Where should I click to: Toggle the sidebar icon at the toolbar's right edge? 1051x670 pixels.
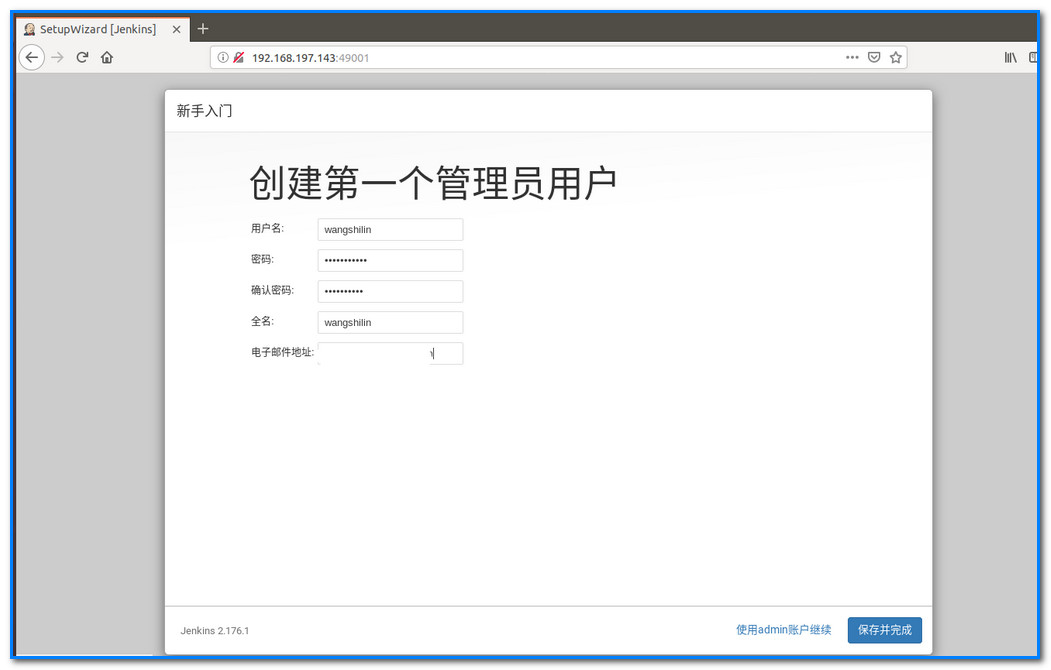click(x=1033, y=58)
